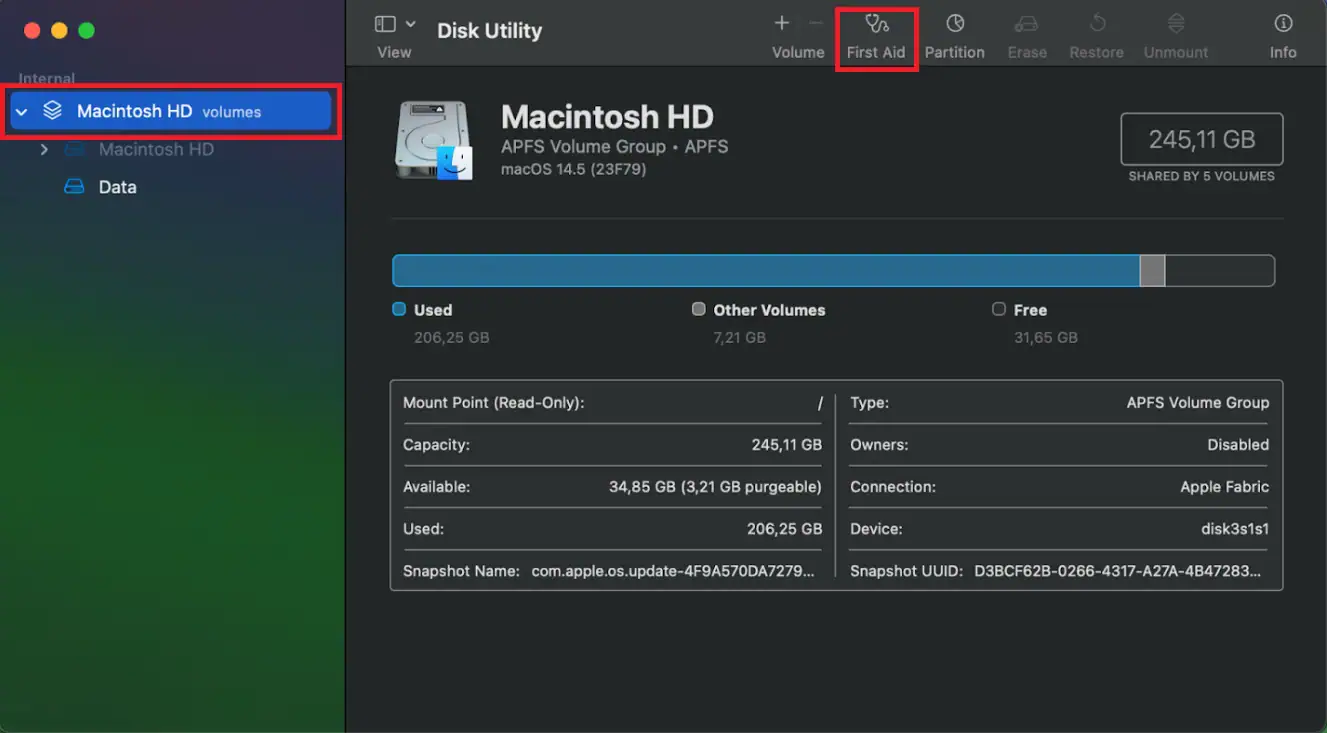Click the 245,11 GB capacity box

point(1202,139)
